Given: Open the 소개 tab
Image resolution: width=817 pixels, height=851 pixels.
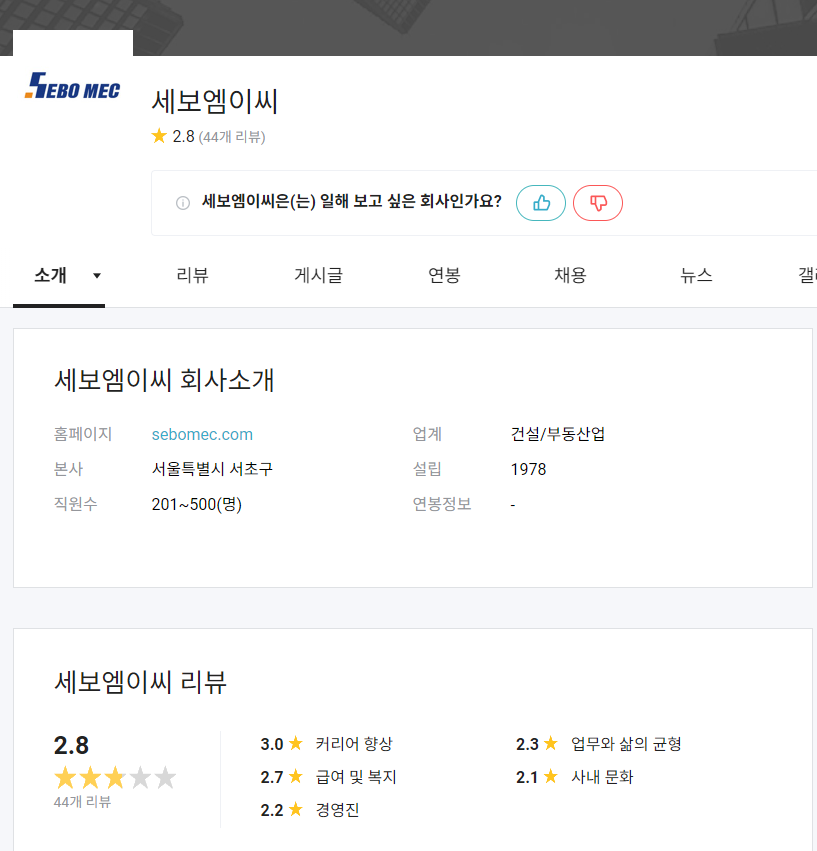Looking at the screenshot, I should (50, 275).
